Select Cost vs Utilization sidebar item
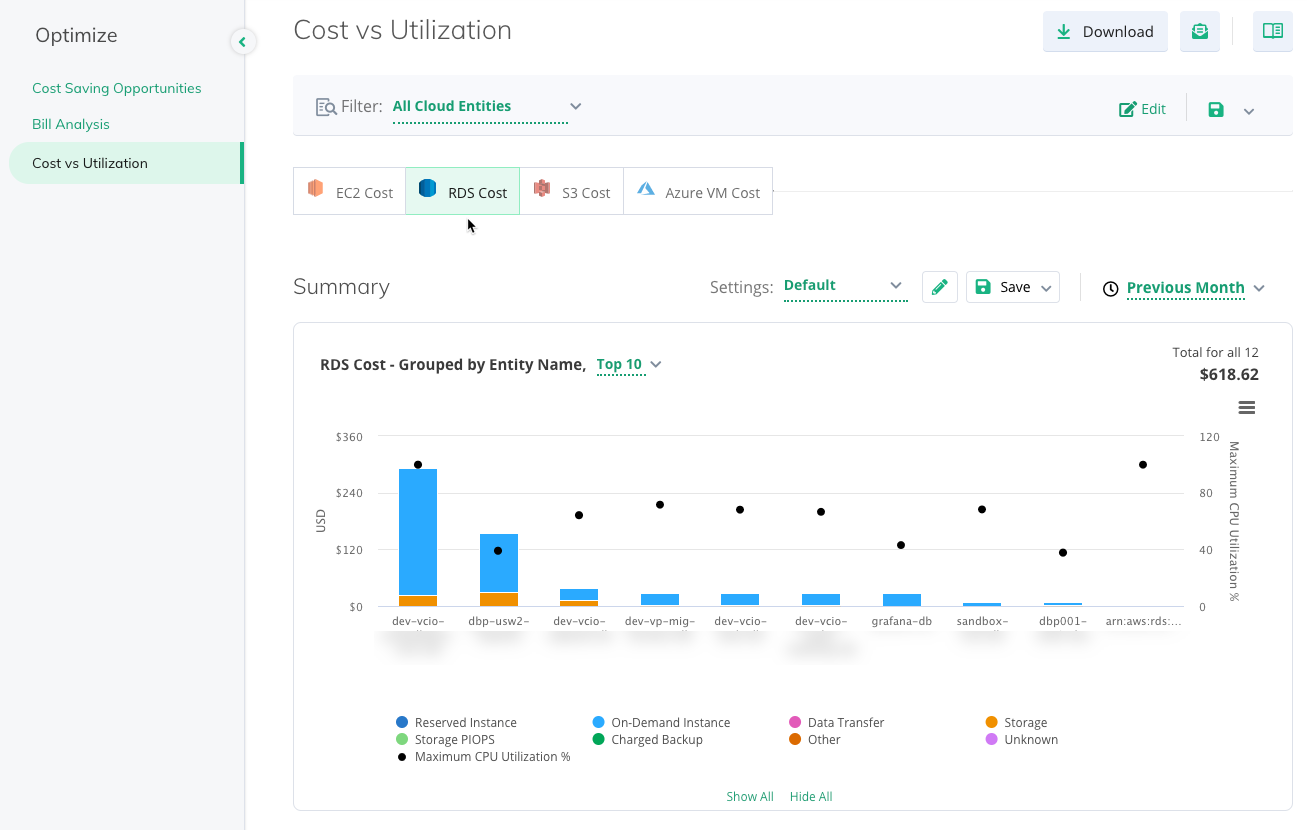This screenshot has width=1307, height=830. [126, 163]
